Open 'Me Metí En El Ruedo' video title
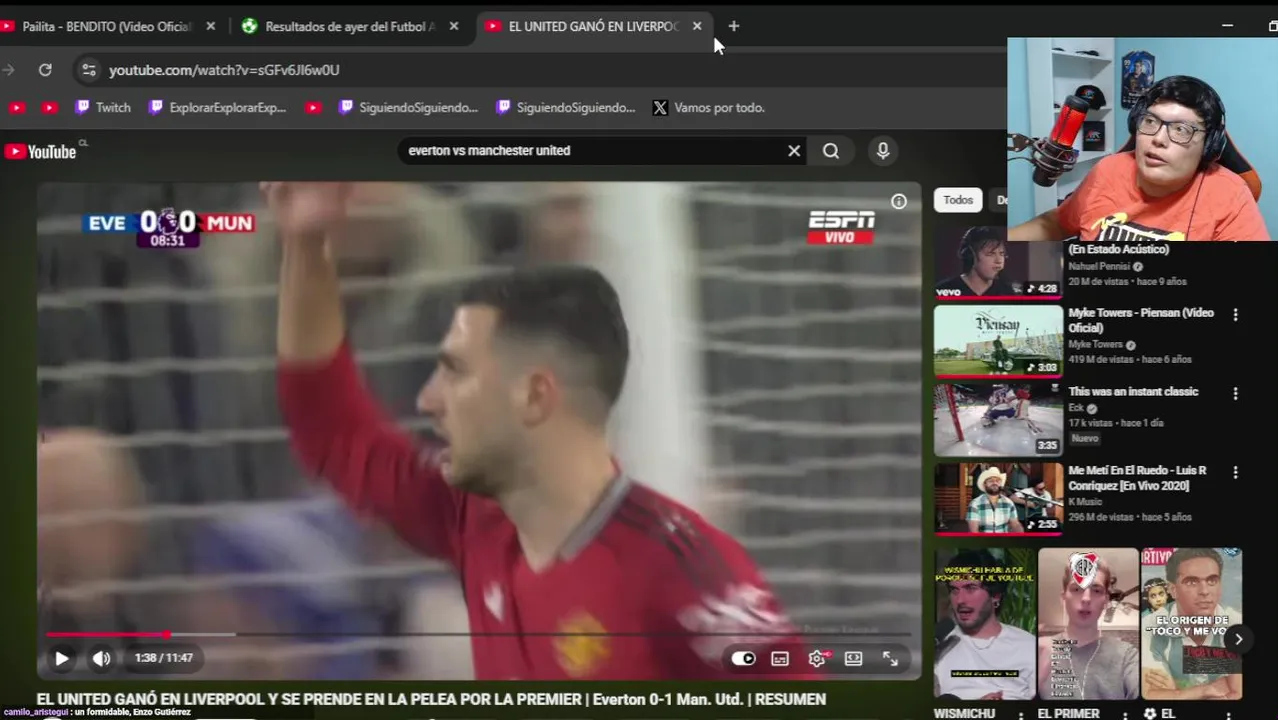This screenshot has height=720, width=1278. coord(1137,478)
